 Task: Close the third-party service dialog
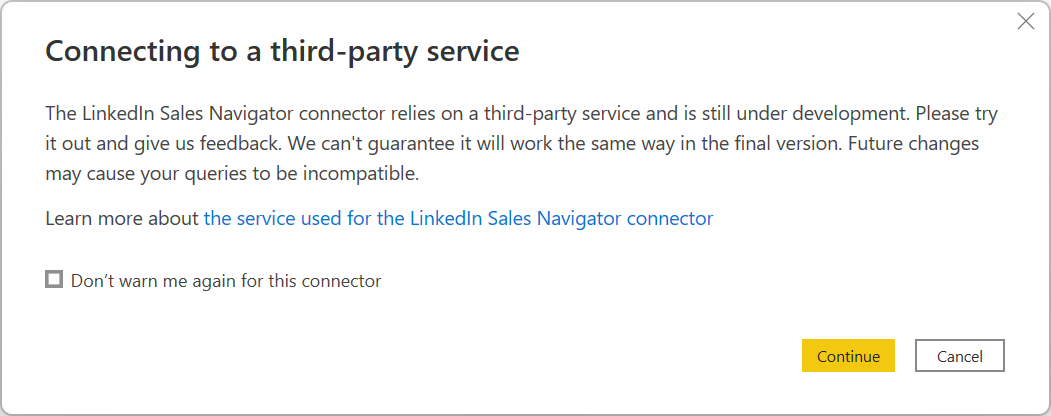pos(1025,22)
